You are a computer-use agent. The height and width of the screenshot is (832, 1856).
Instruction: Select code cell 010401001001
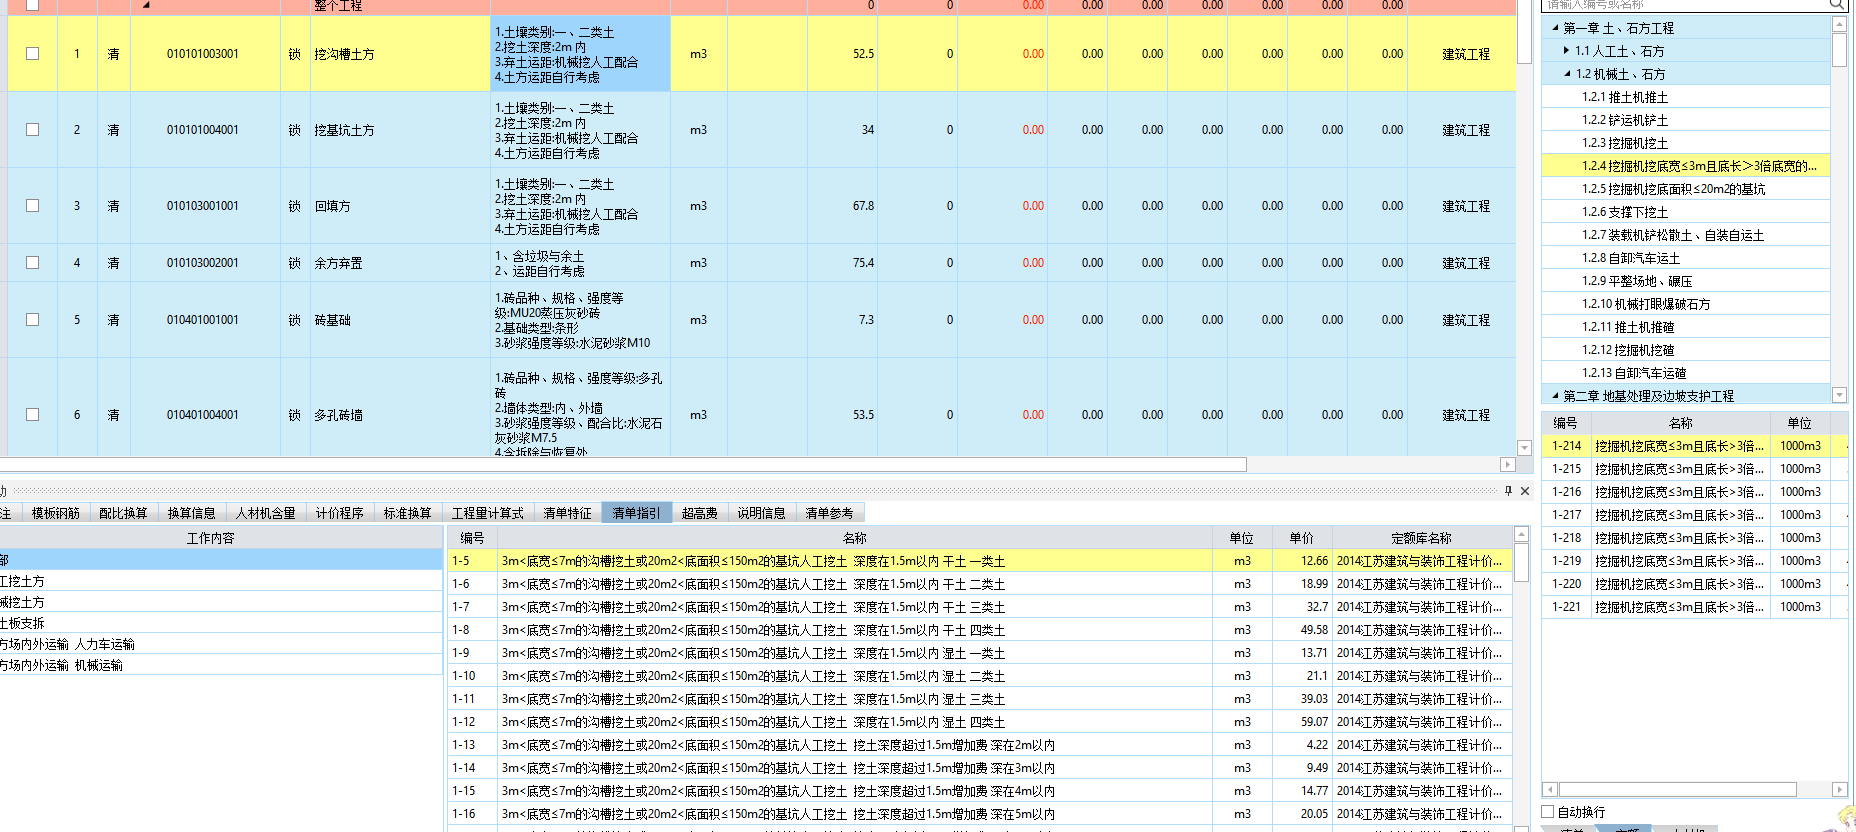point(203,320)
